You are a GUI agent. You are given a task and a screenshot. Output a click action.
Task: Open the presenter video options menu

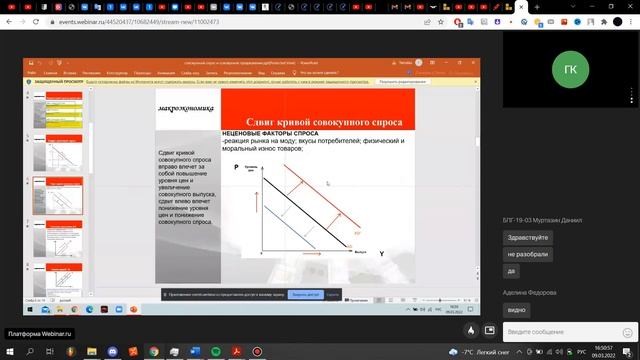point(631,96)
